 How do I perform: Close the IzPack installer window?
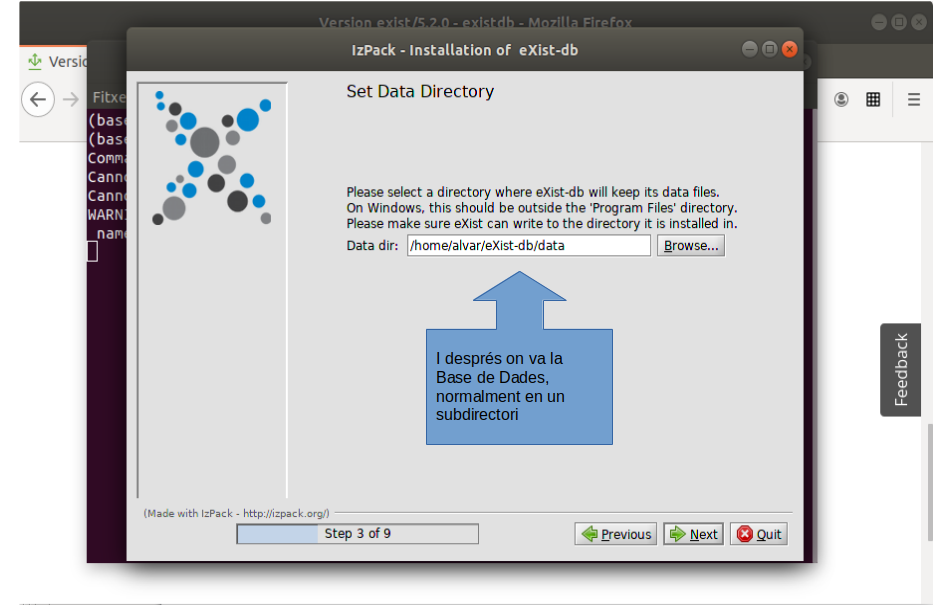(x=790, y=49)
